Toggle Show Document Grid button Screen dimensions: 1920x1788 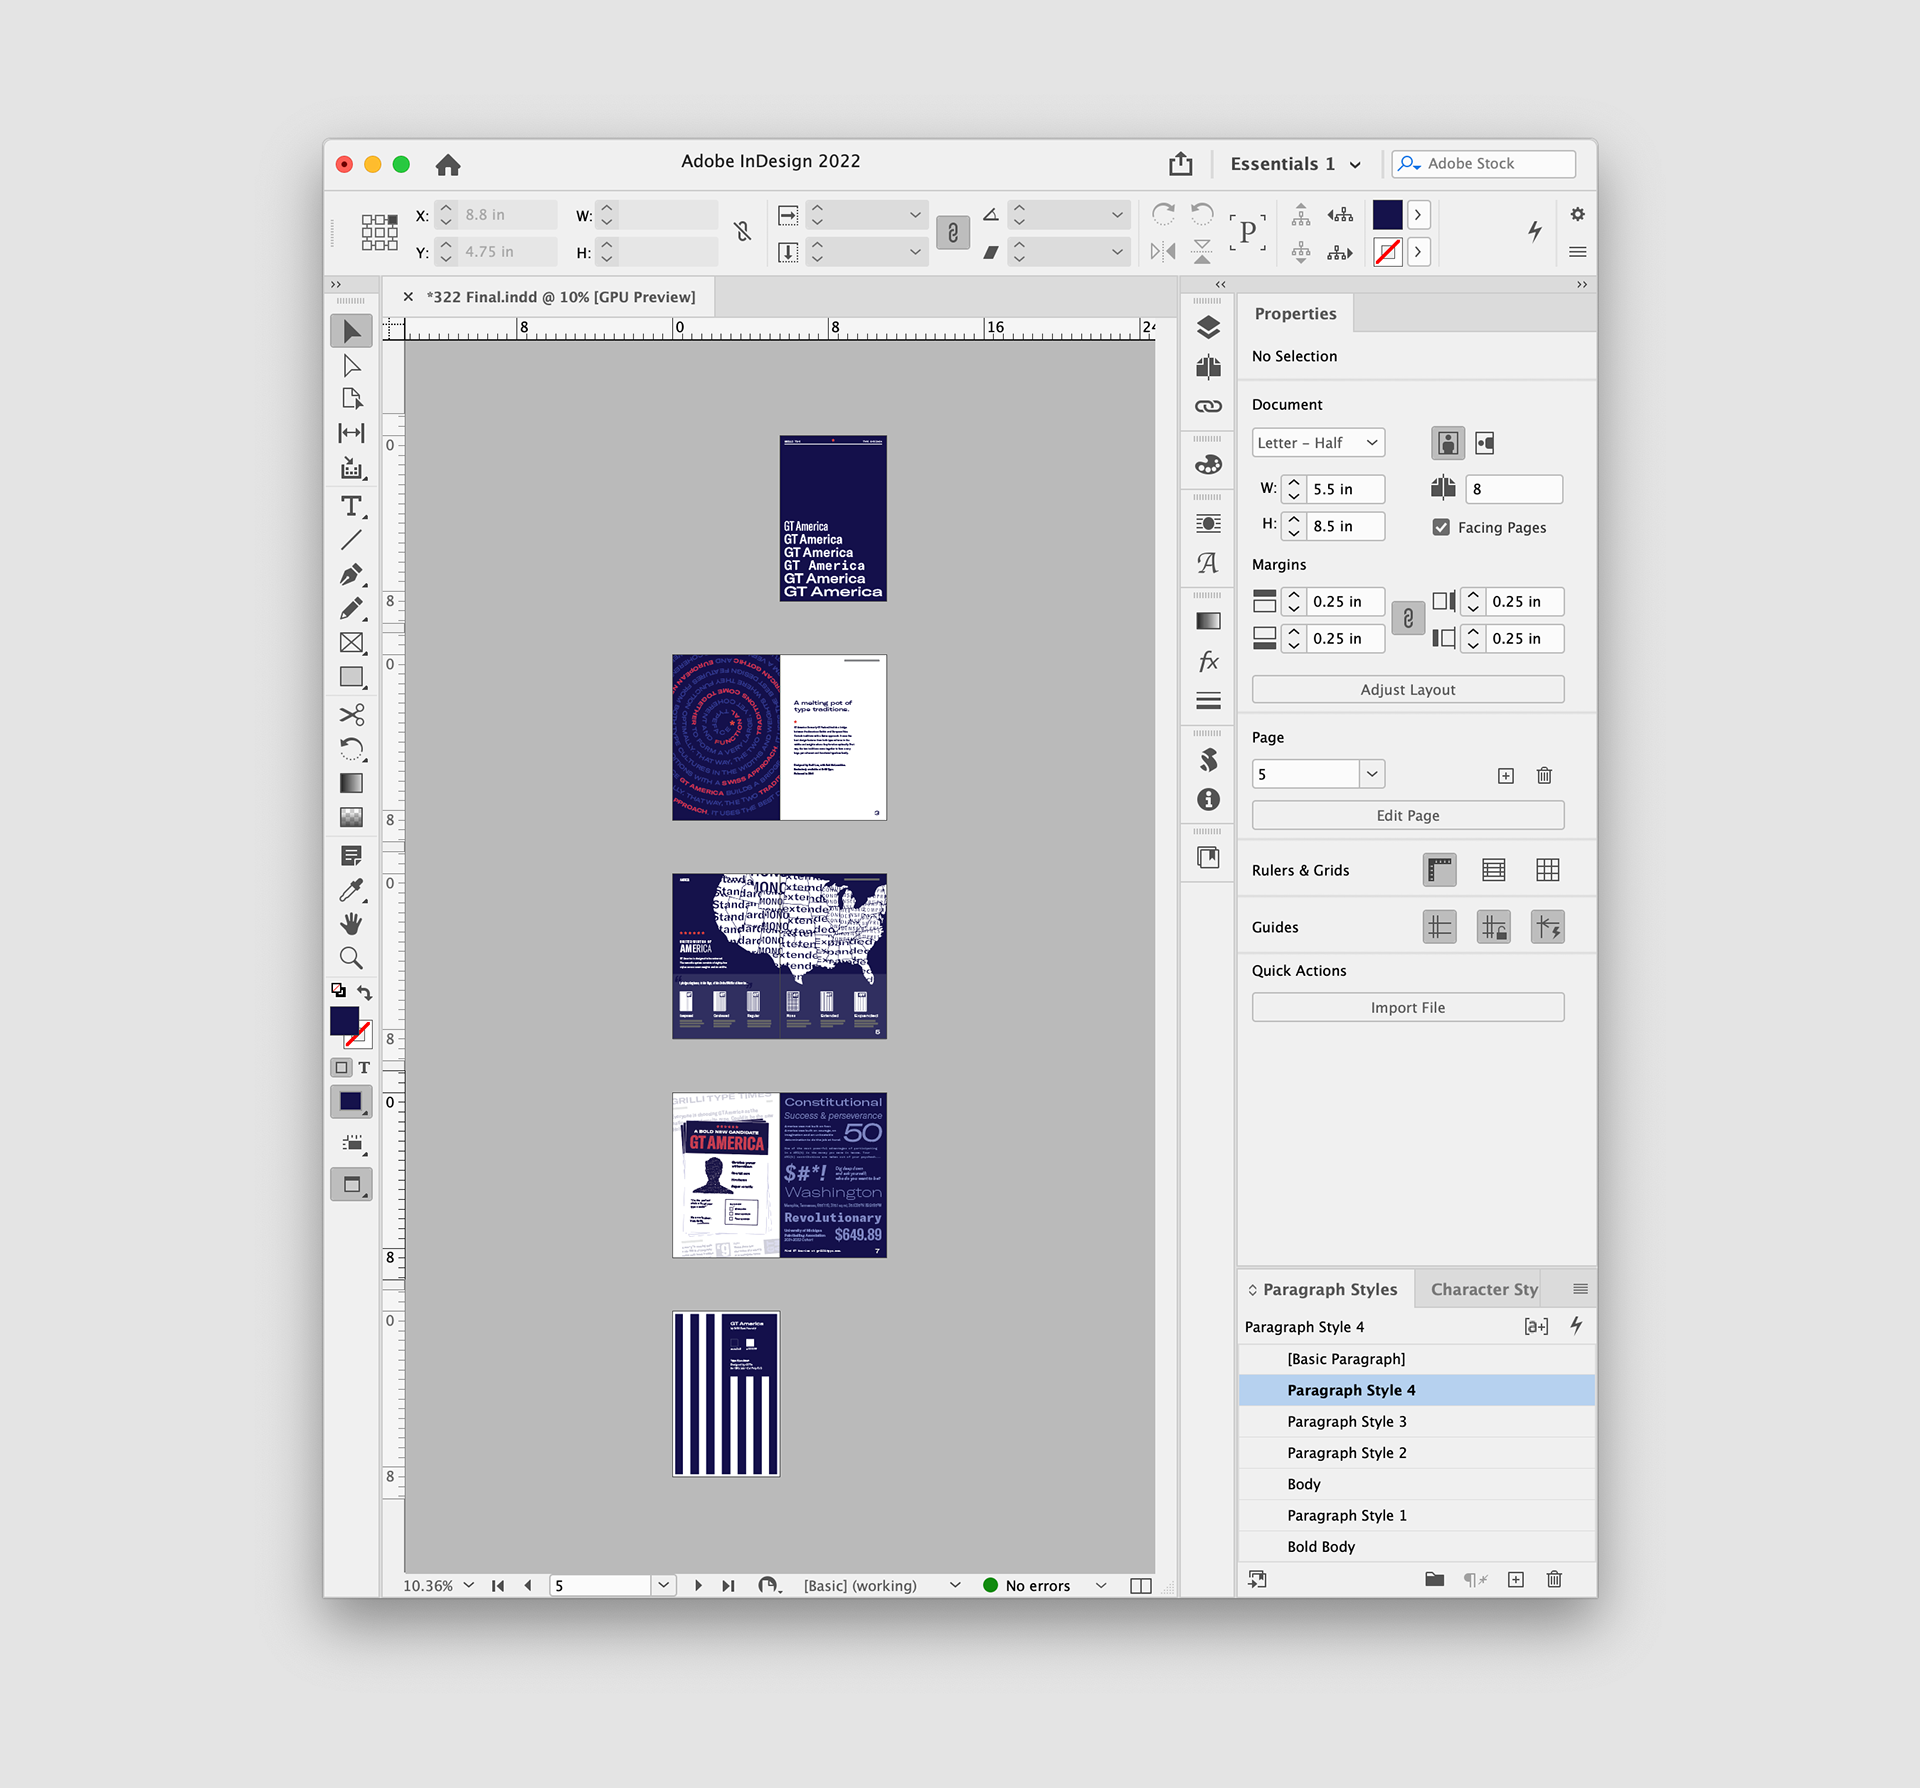1548,870
